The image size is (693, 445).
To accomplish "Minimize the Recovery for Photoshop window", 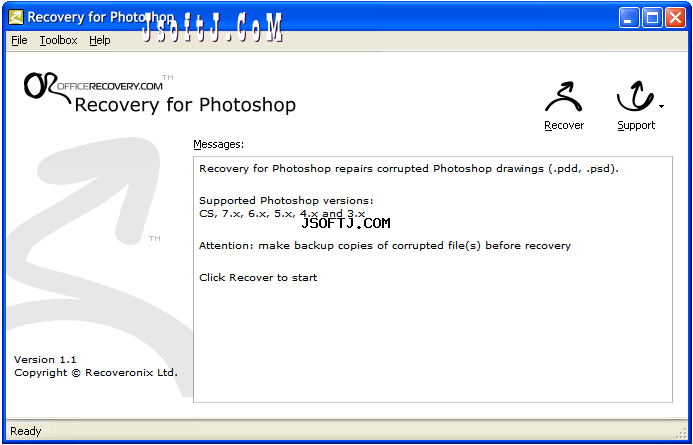I will (x=629, y=18).
